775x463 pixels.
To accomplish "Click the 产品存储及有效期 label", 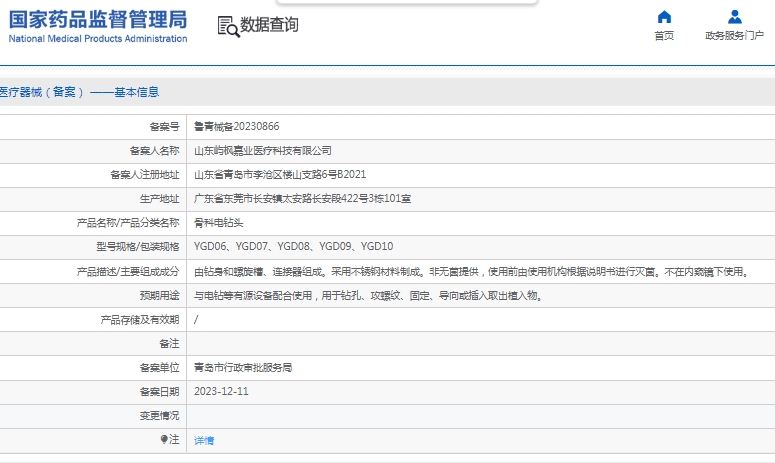I will tap(140, 320).
